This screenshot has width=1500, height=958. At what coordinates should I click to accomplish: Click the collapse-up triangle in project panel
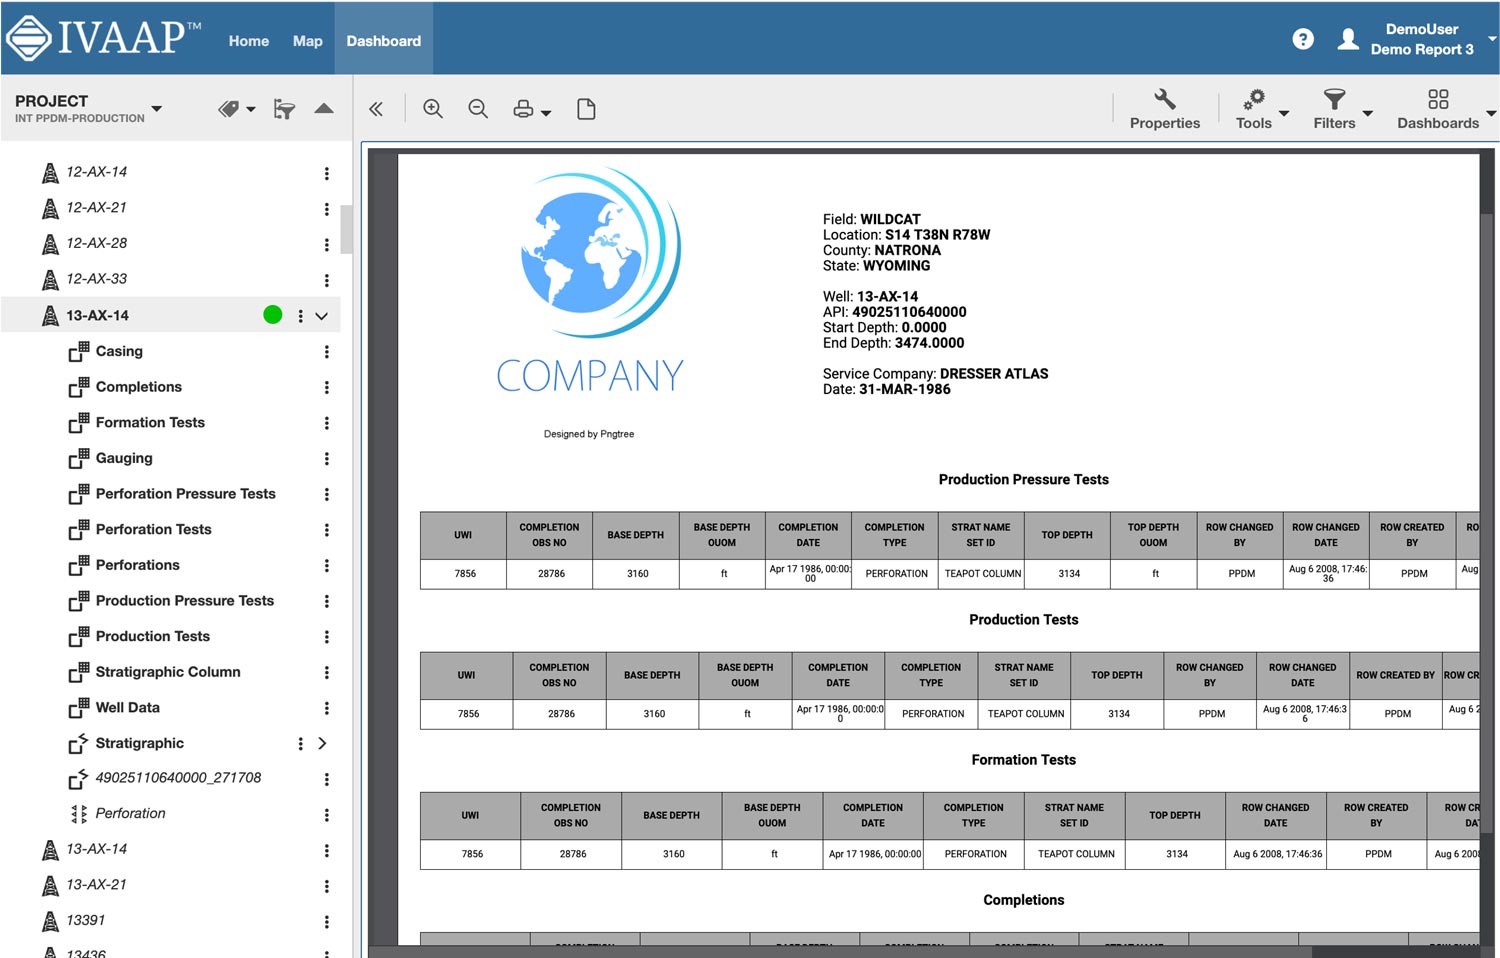pyautogui.click(x=324, y=108)
